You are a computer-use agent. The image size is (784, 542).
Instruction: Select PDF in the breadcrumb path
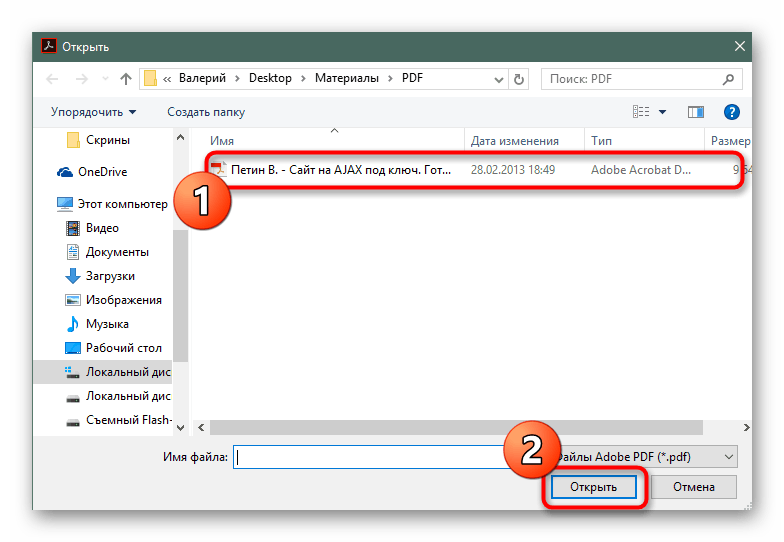coord(412,78)
